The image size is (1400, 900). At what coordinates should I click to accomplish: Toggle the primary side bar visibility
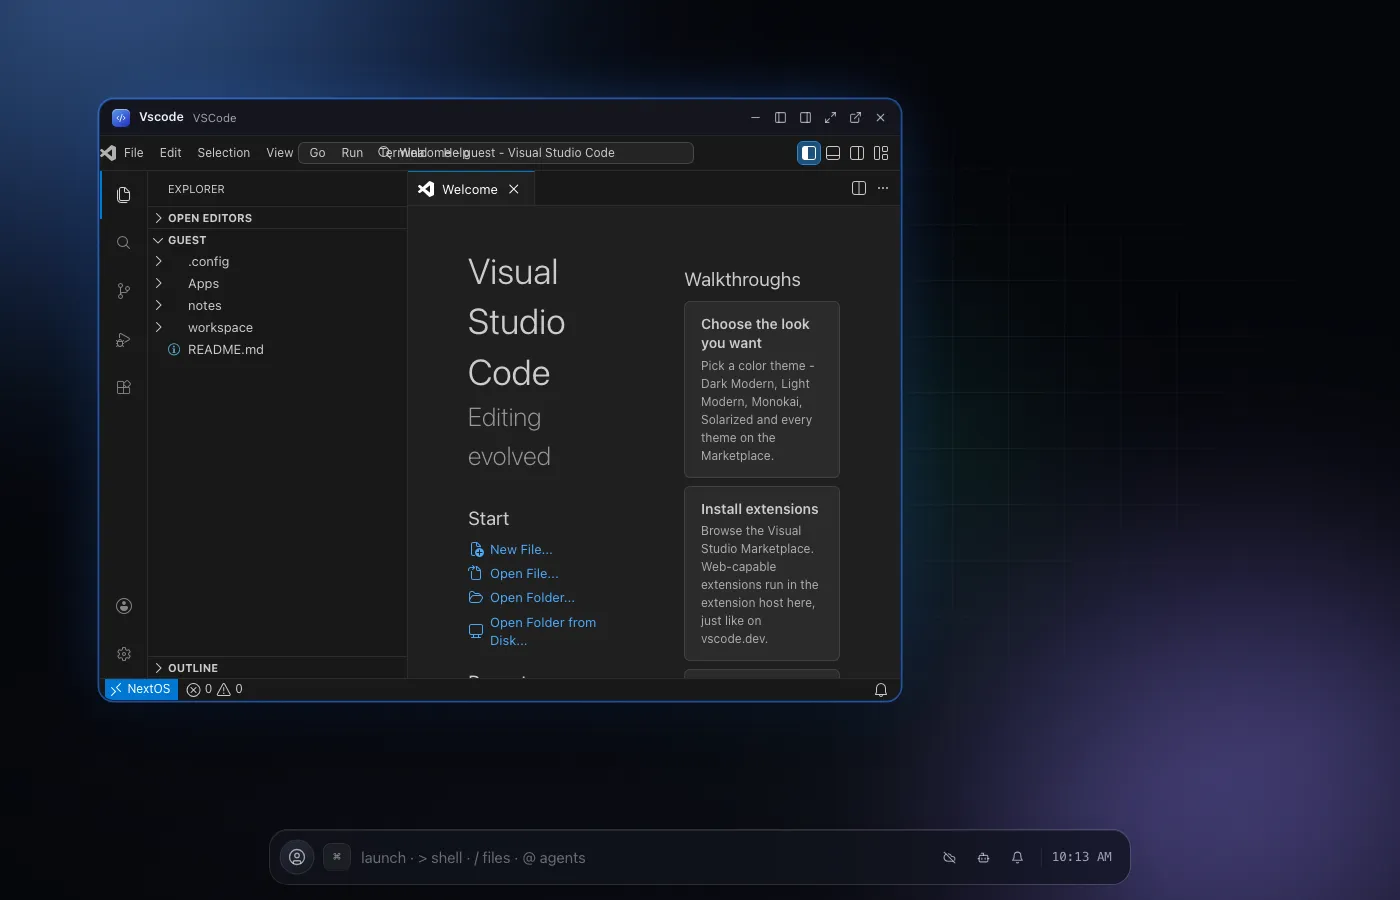pyautogui.click(x=809, y=153)
